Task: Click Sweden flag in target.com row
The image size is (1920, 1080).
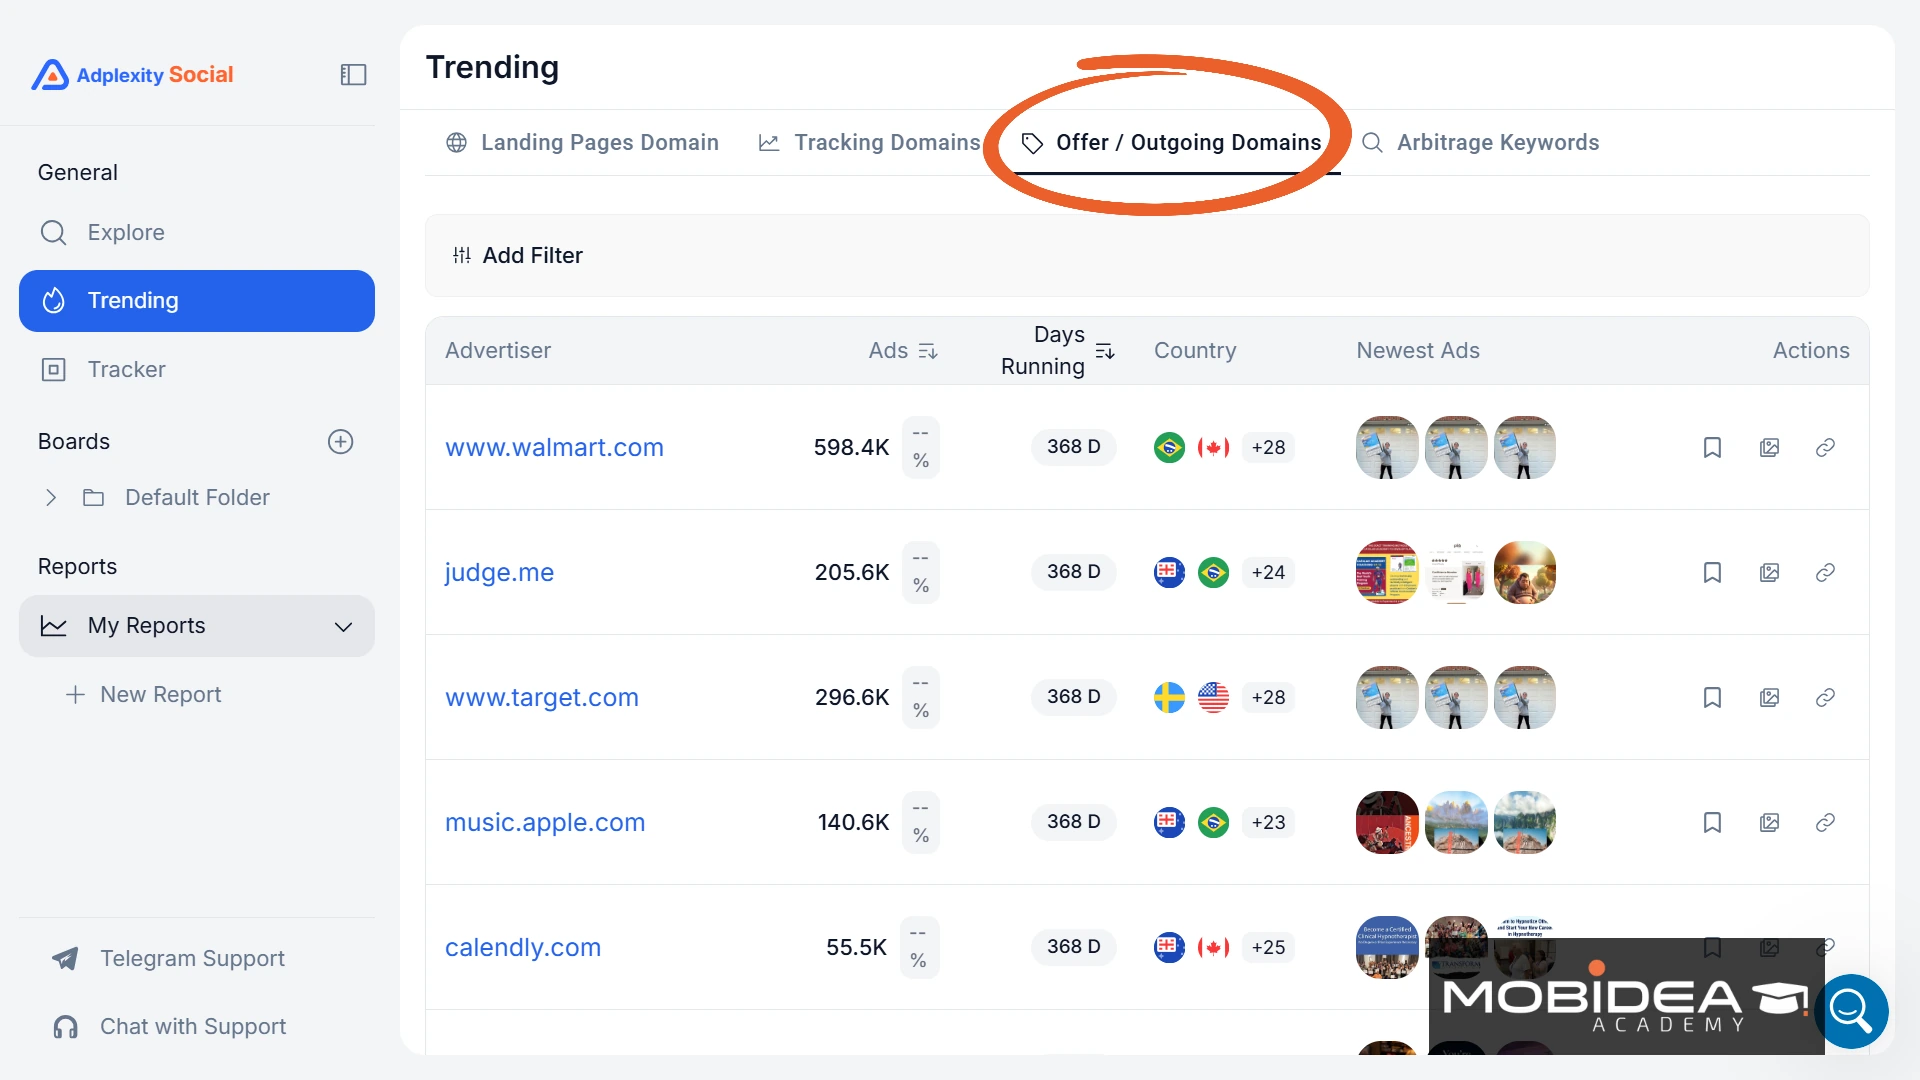Action: (x=1169, y=697)
